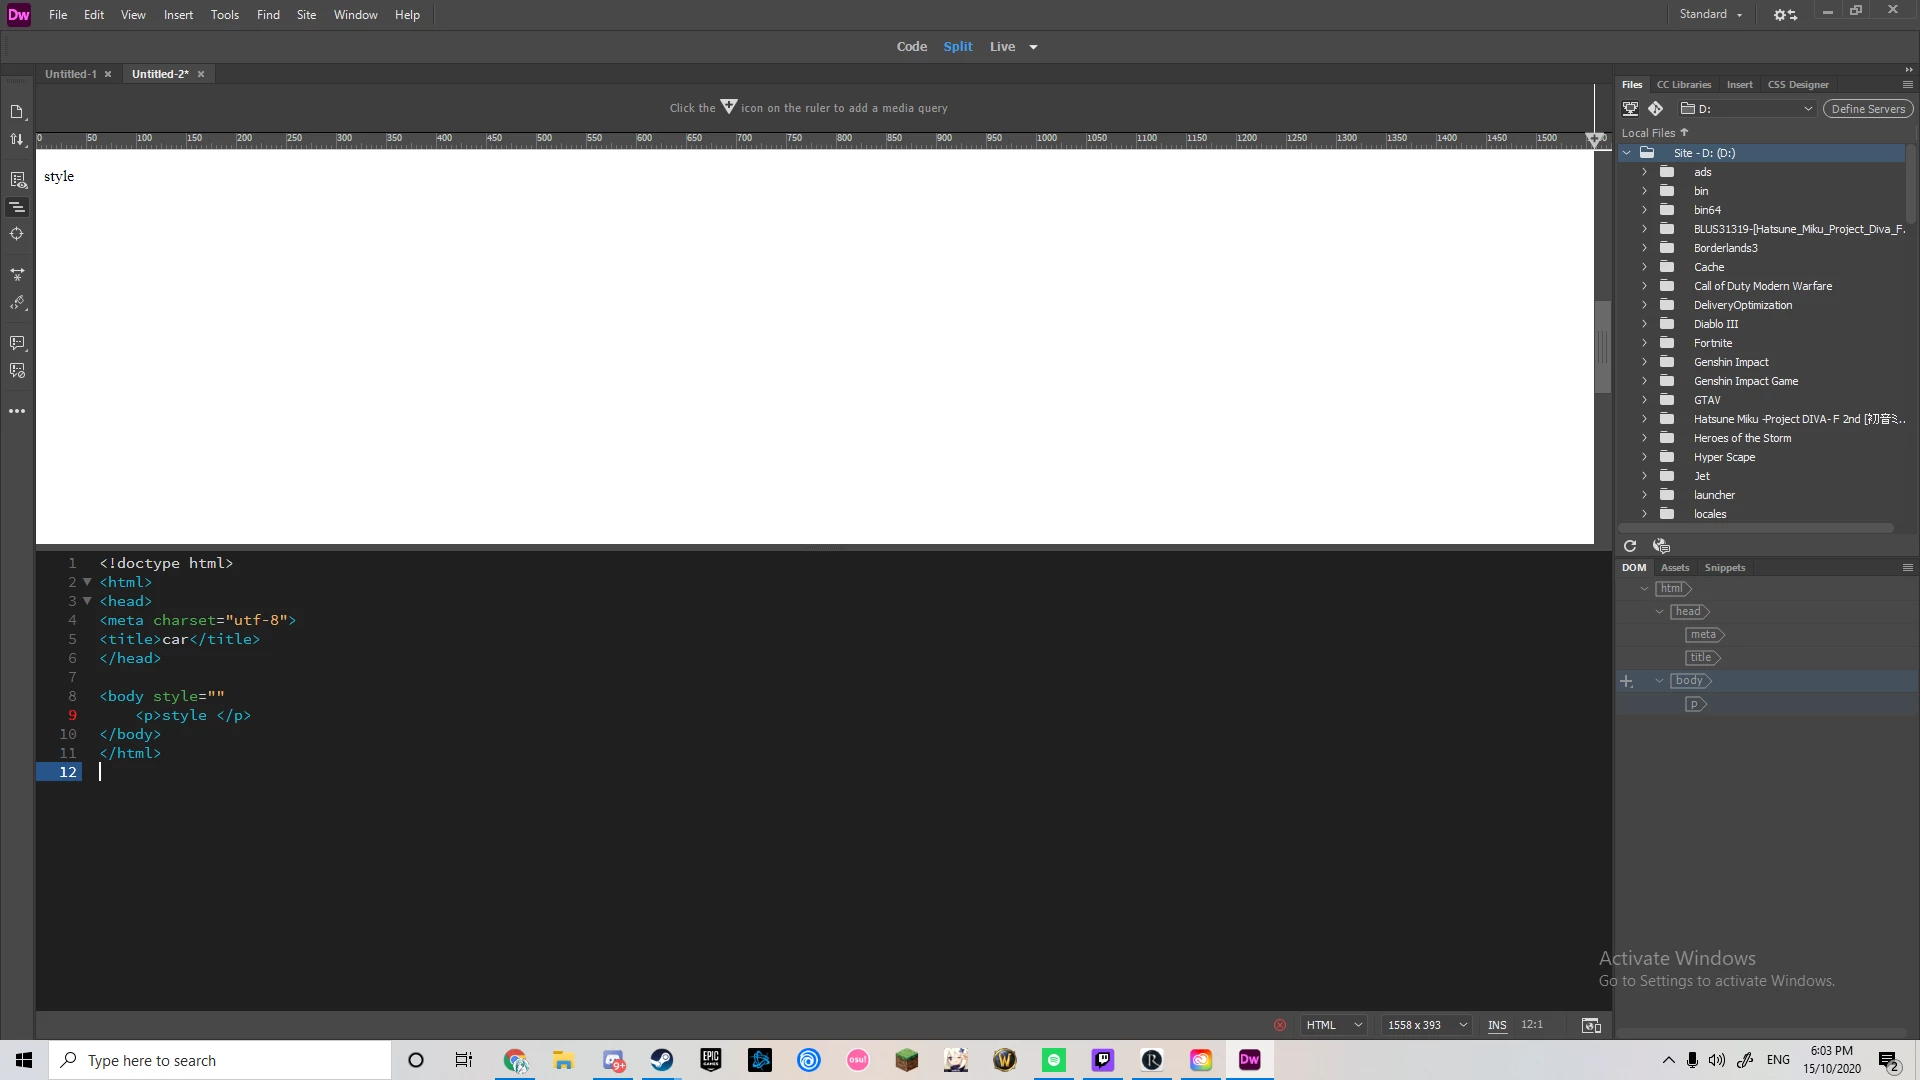Click the Git view diamond icon
Screen dimensions: 1920x1080
point(1656,109)
